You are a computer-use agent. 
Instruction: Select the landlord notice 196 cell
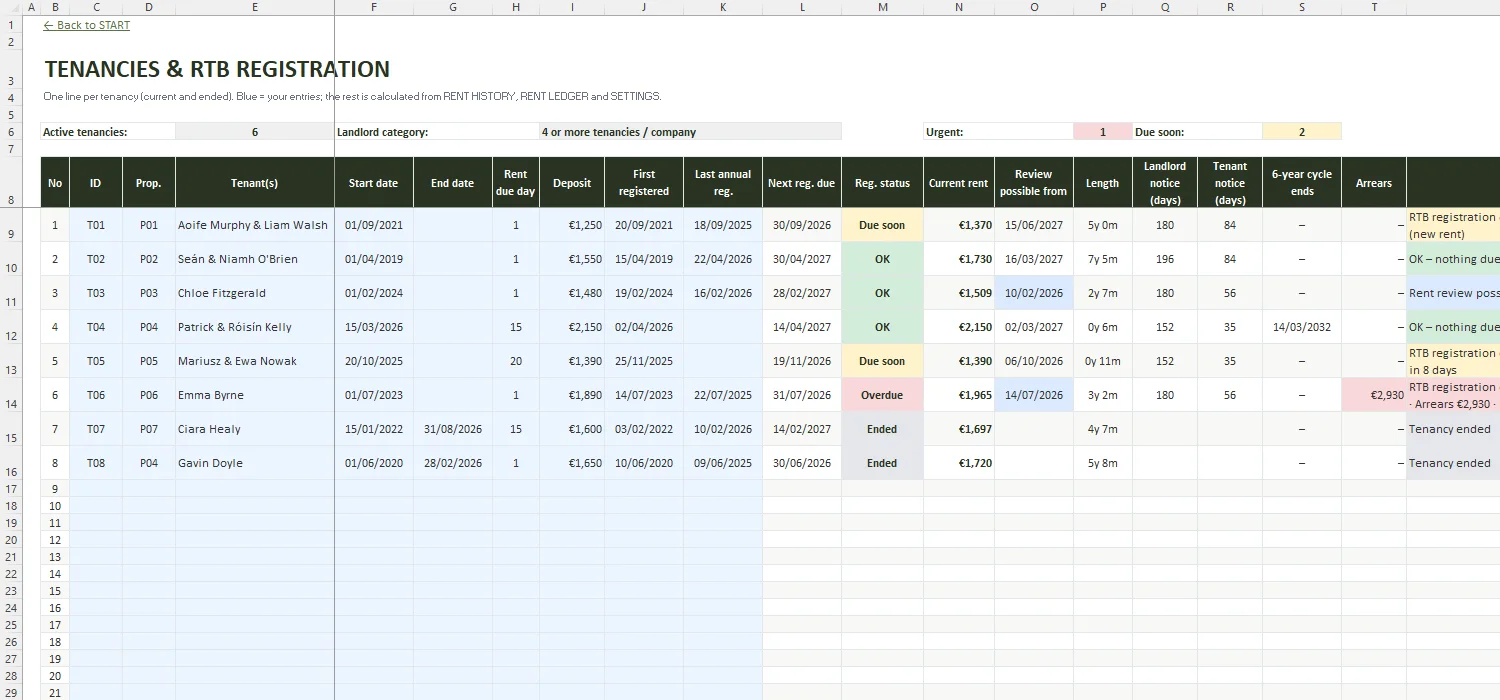point(1165,259)
